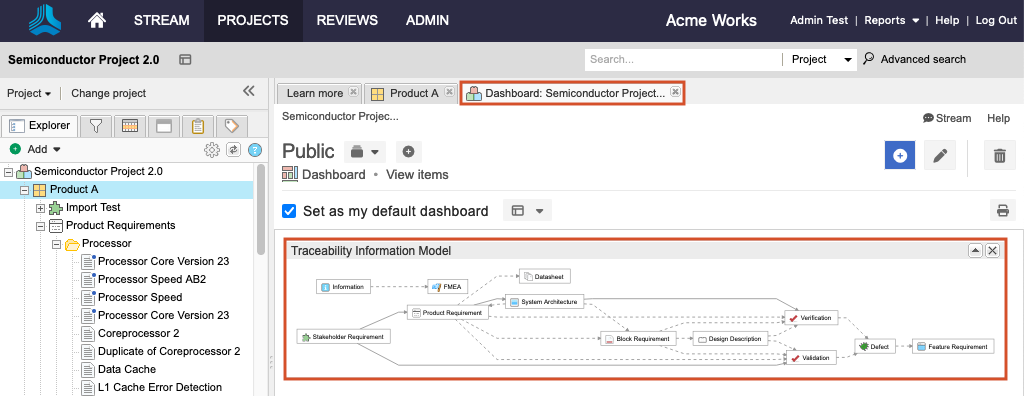Uncheck Set as my default dashboard

[x=289, y=211]
